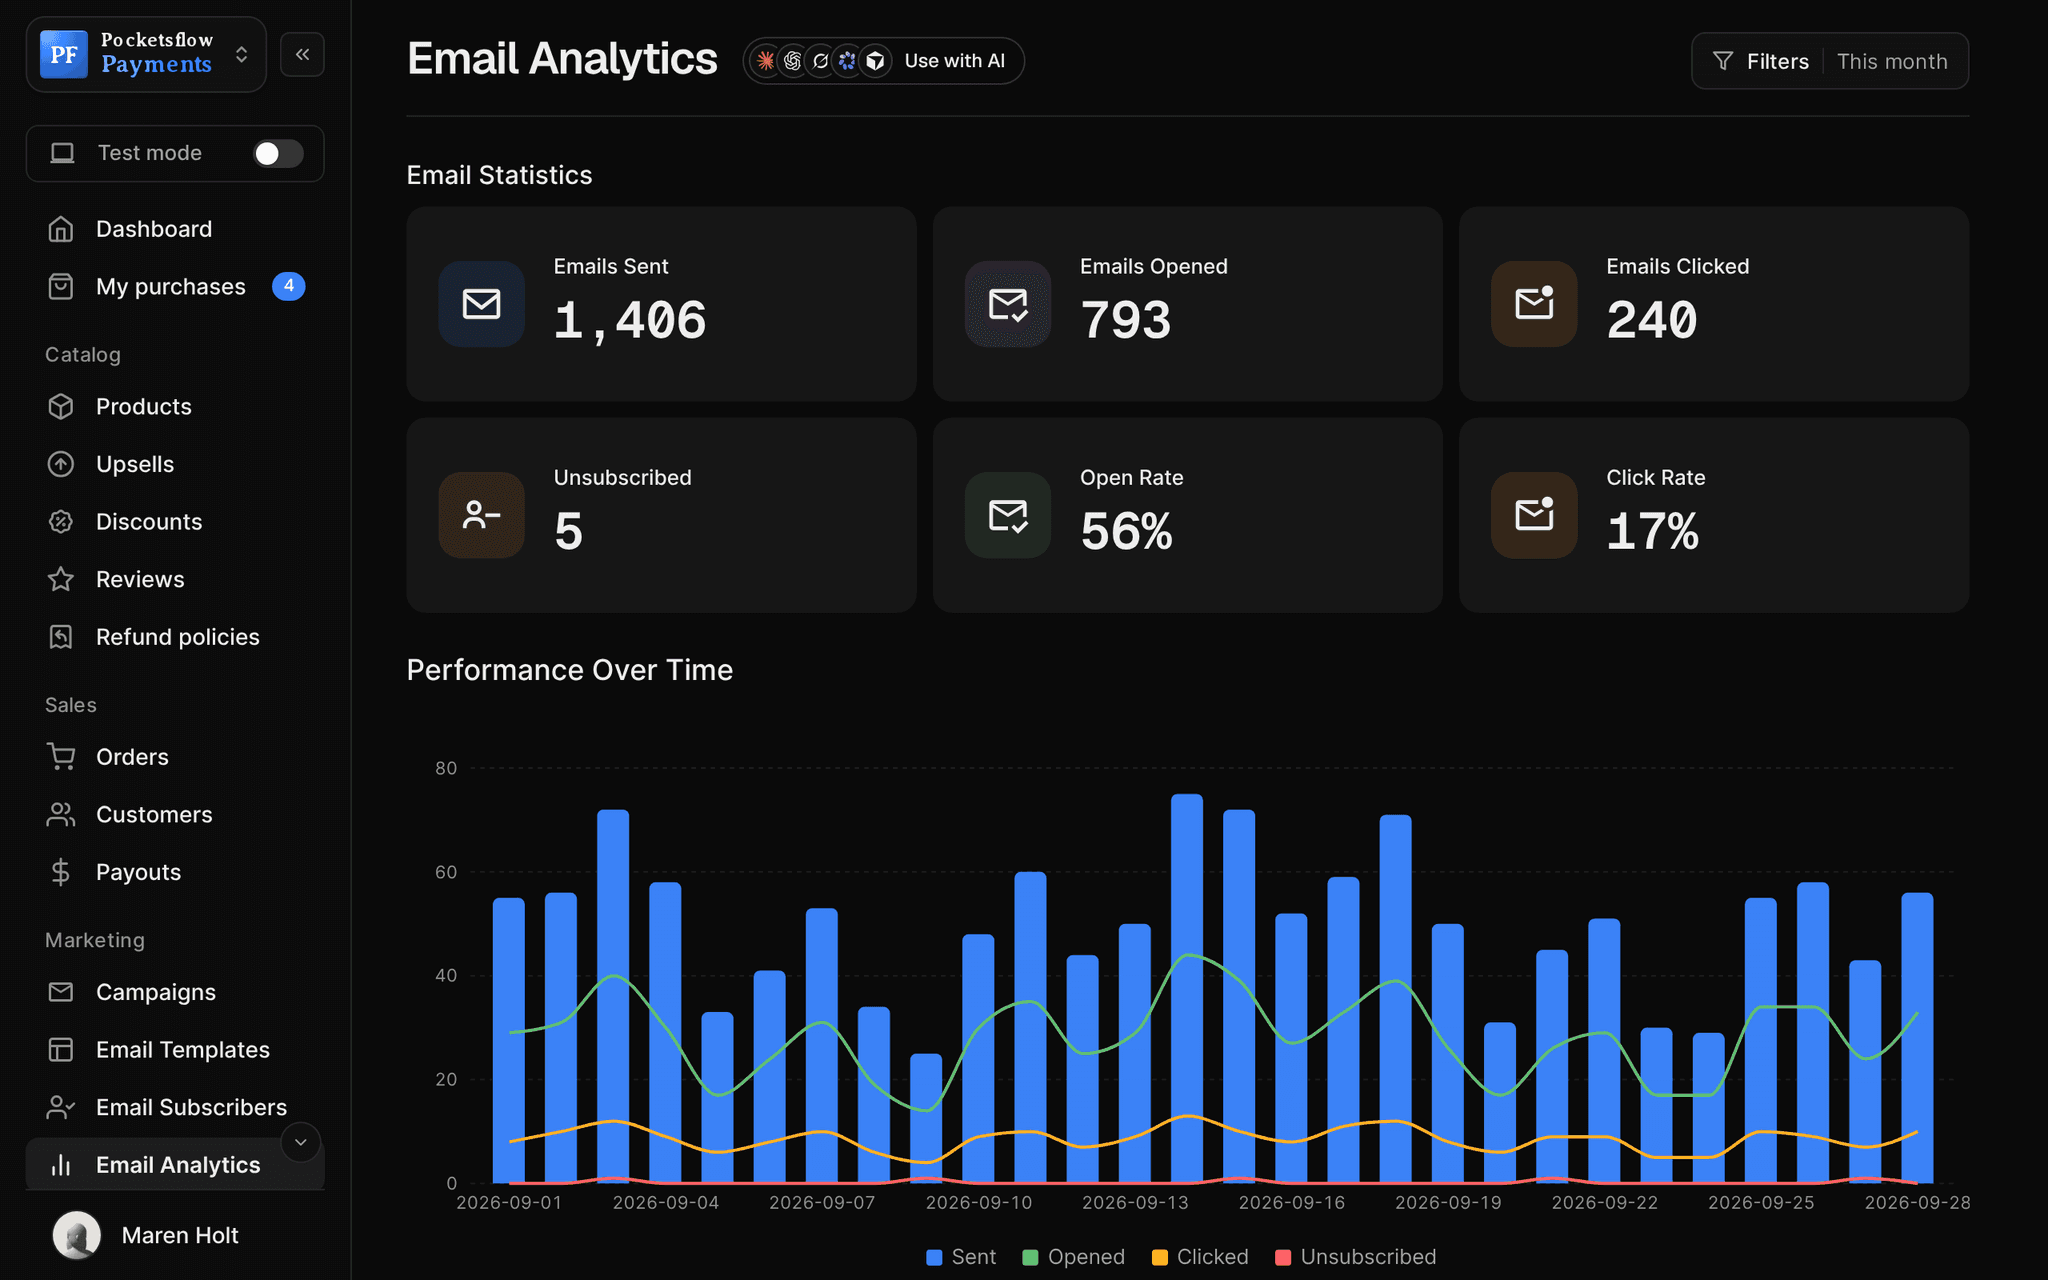This screenshot has height=1280, width=2048.
Task: Toggle the Opened series in chart legend
Action: click(1074, 1257)
